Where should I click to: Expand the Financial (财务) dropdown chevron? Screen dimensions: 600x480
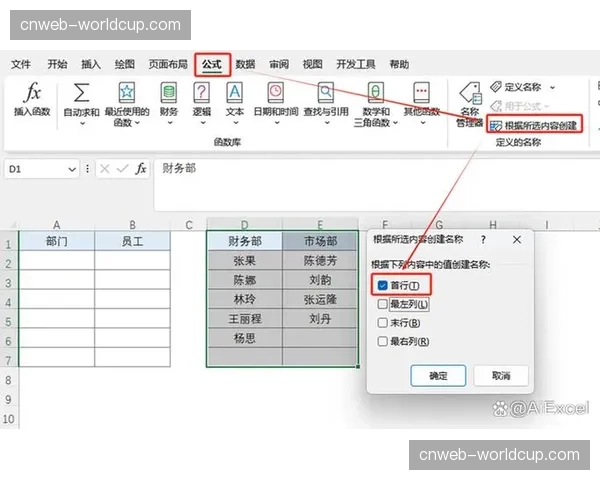click(x=170, y=123)
